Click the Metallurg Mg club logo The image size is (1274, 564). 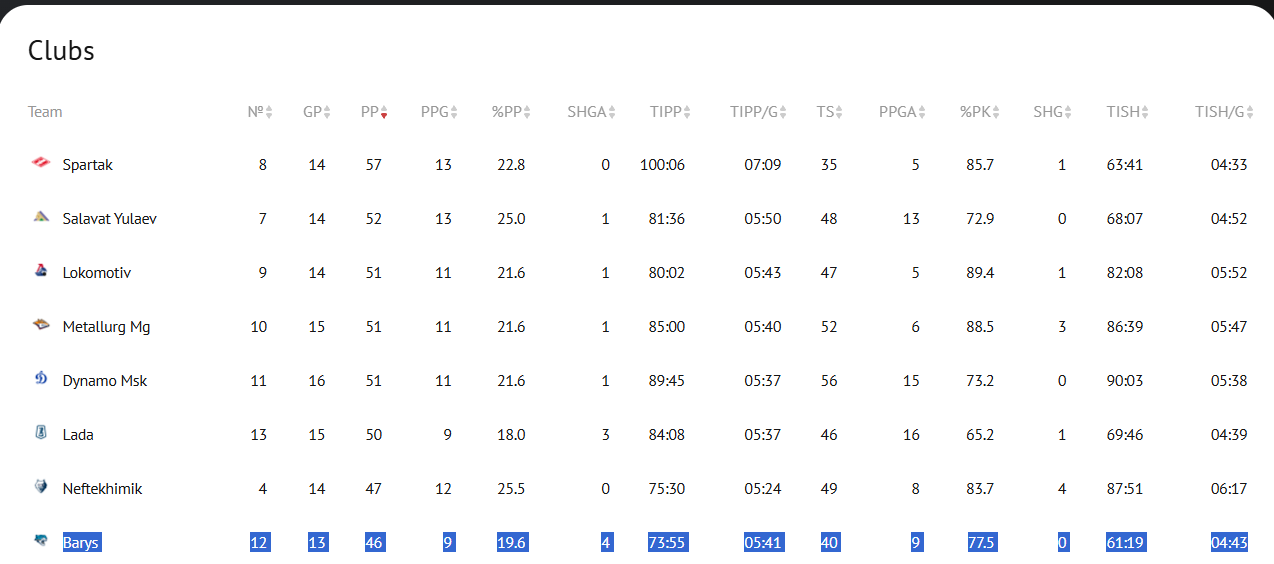click(x=40, y=326)
